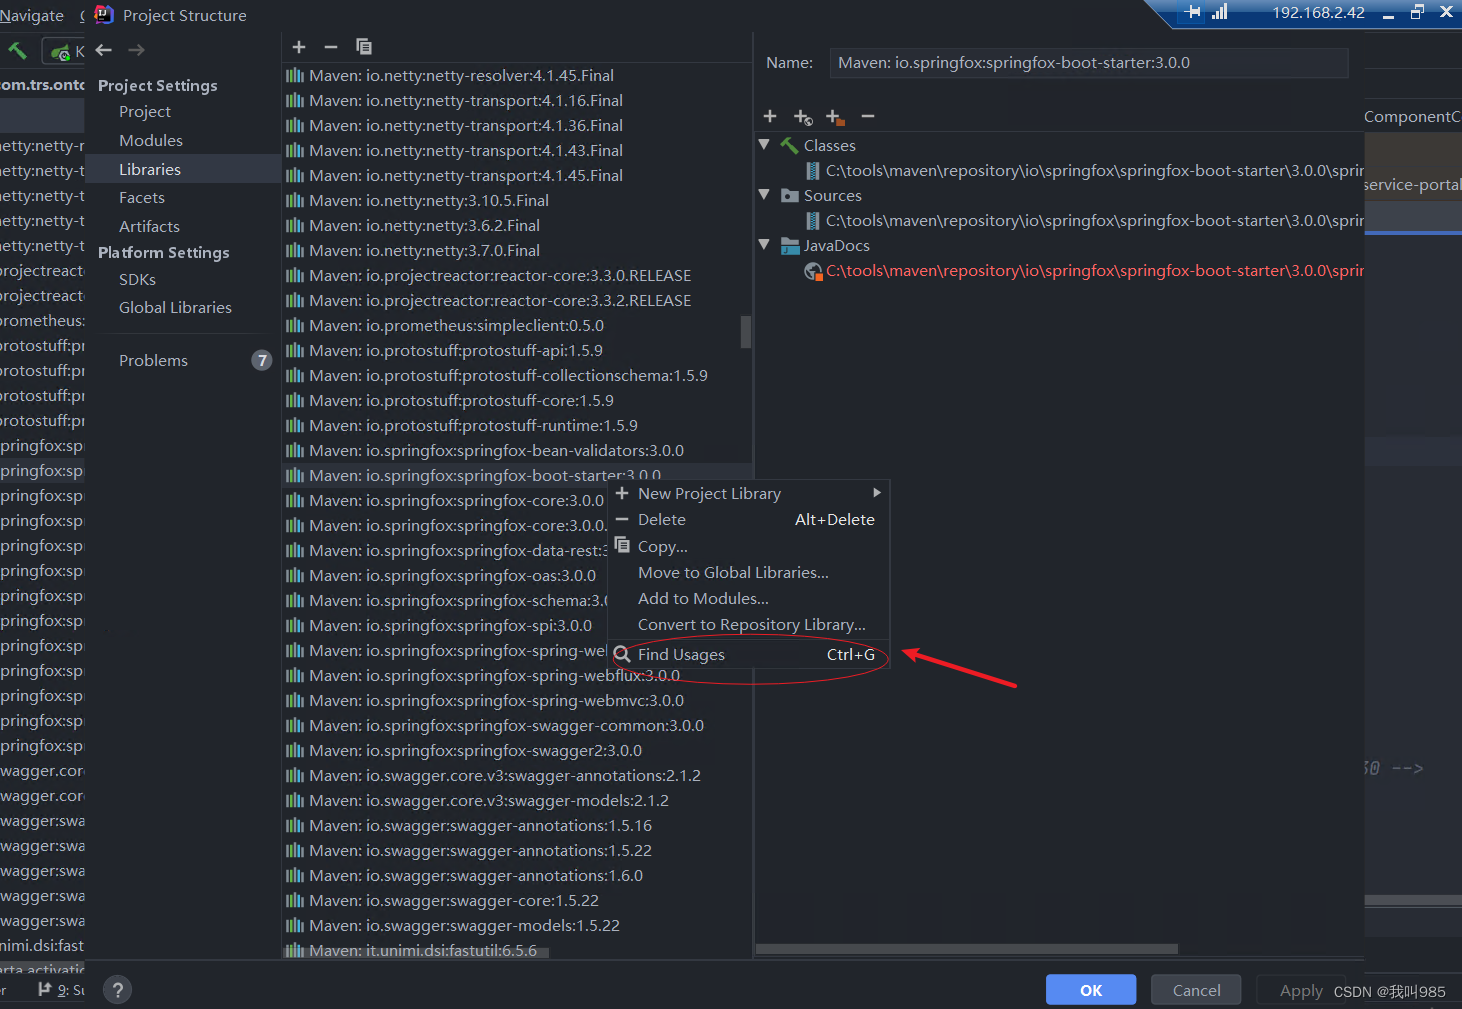
Task: Click the OK button
Action: 1091,990
